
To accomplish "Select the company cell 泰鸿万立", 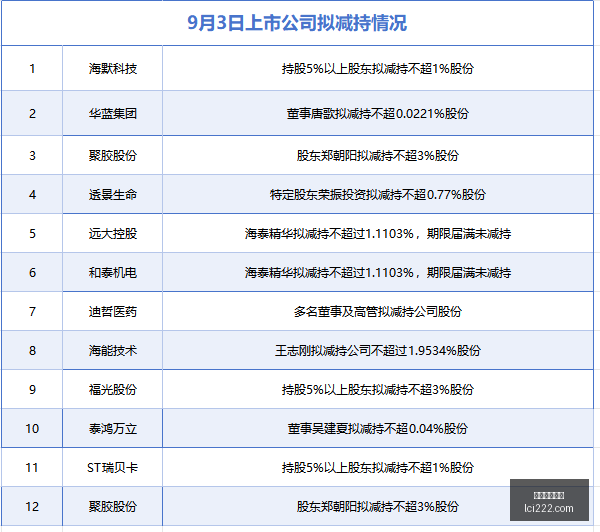I will click(112, 429).
